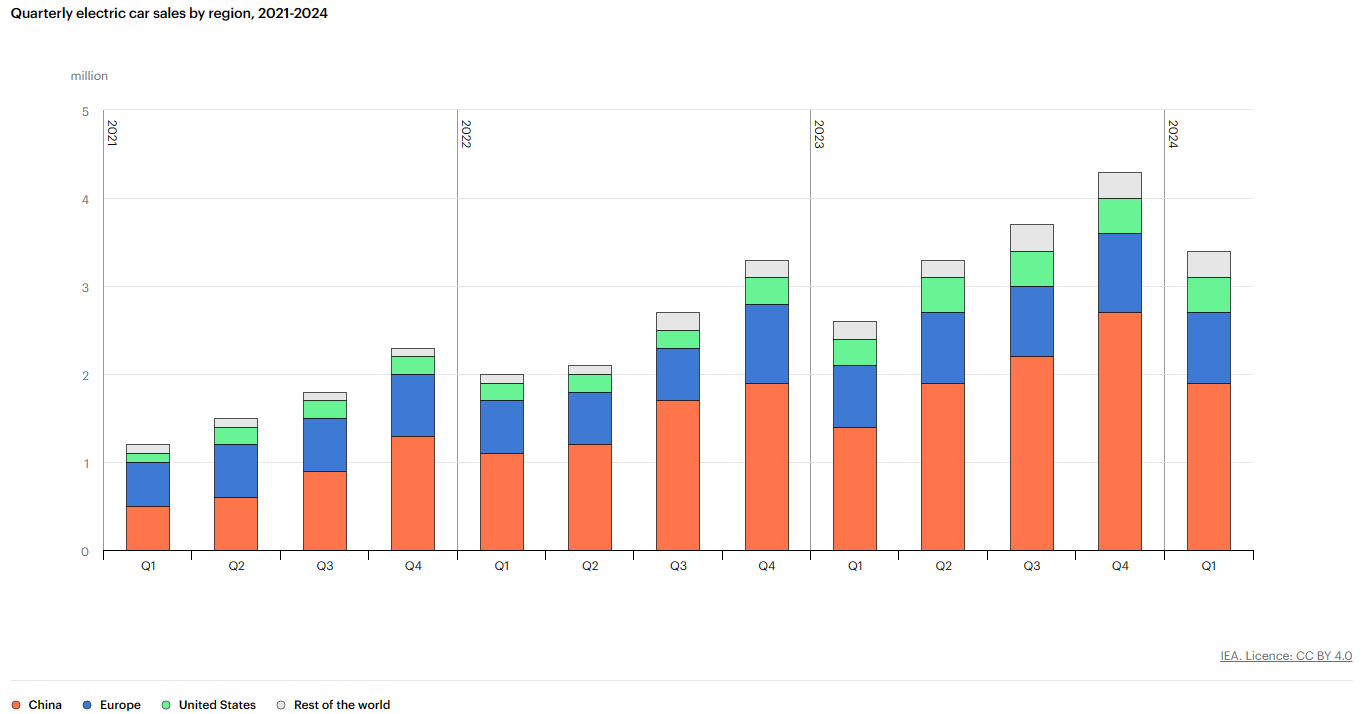Open the IEA Licence CC BY 4.0 link
The height and width of the screenshot is (714, 1369).
1285,656
